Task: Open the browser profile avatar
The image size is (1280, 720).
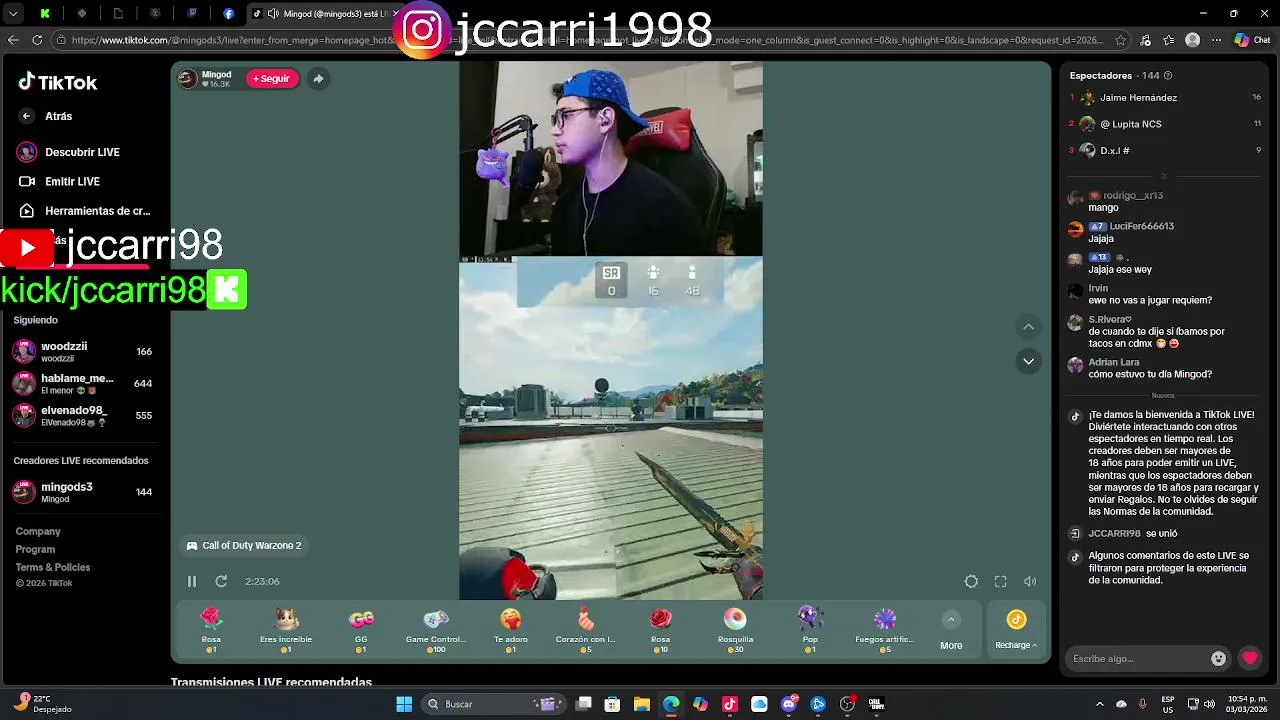Action: tap(1192, 40)
